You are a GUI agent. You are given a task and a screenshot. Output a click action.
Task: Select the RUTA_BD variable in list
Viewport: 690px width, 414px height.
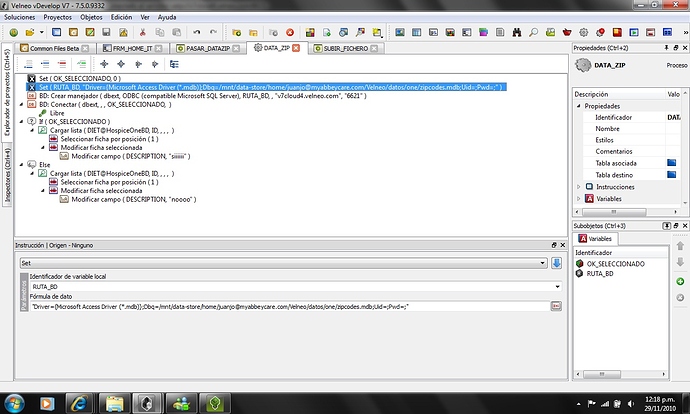(599, 273)
